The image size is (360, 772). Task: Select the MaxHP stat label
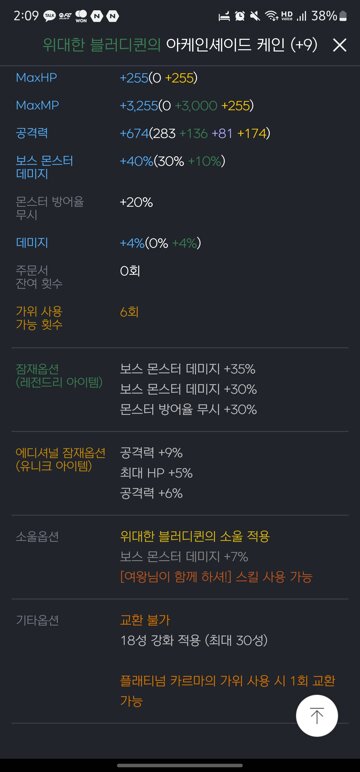coord(37,77)
